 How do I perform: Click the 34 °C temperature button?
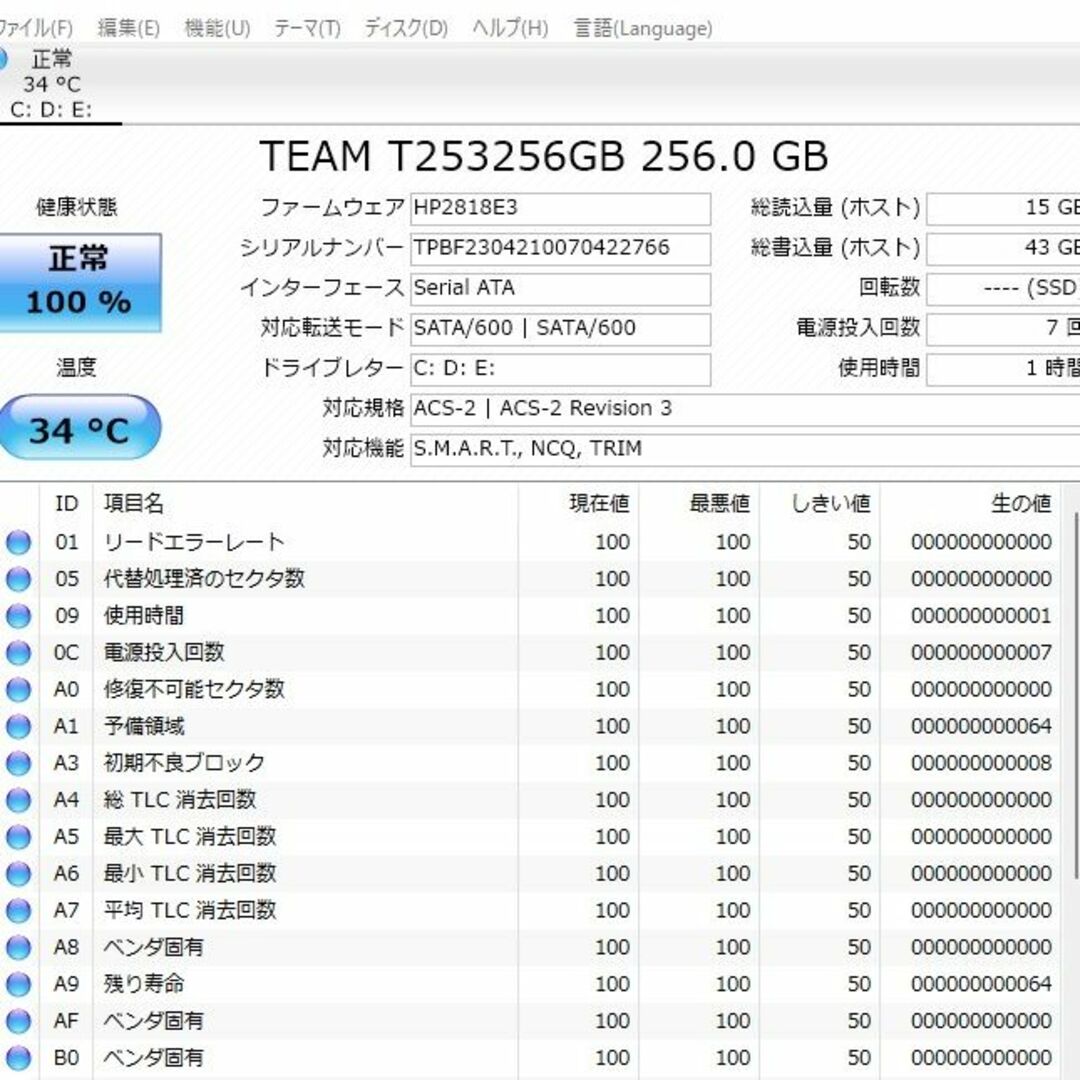pos(79,428)
